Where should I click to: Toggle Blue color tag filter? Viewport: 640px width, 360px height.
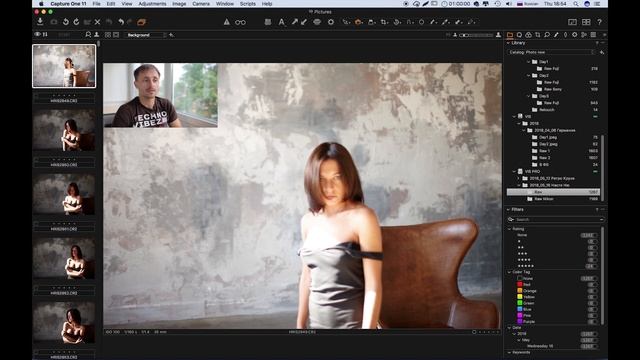pyautogui.click(x=592, y=309)
